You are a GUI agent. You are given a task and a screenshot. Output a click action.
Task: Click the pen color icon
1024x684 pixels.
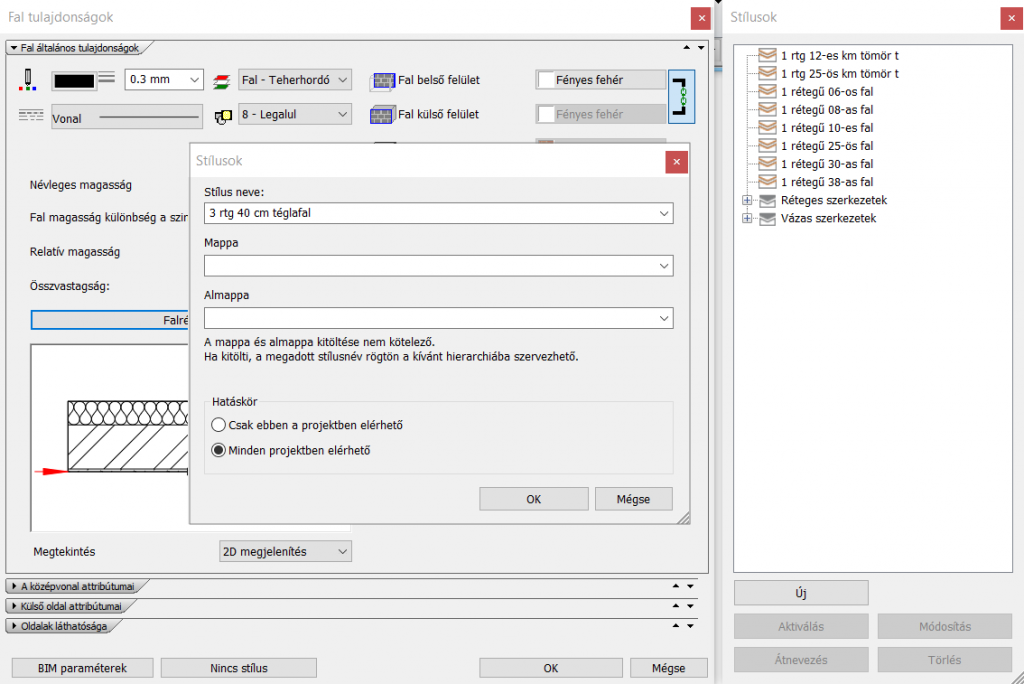click(x=29, y=80)
